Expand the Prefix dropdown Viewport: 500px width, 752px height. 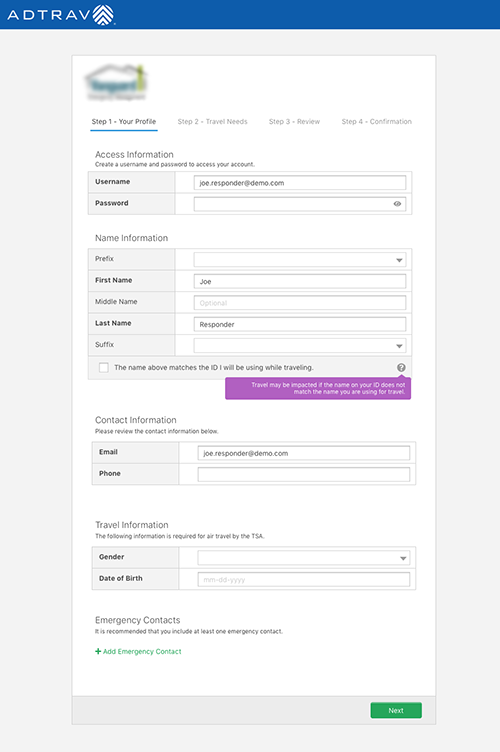tap(300, 259)
